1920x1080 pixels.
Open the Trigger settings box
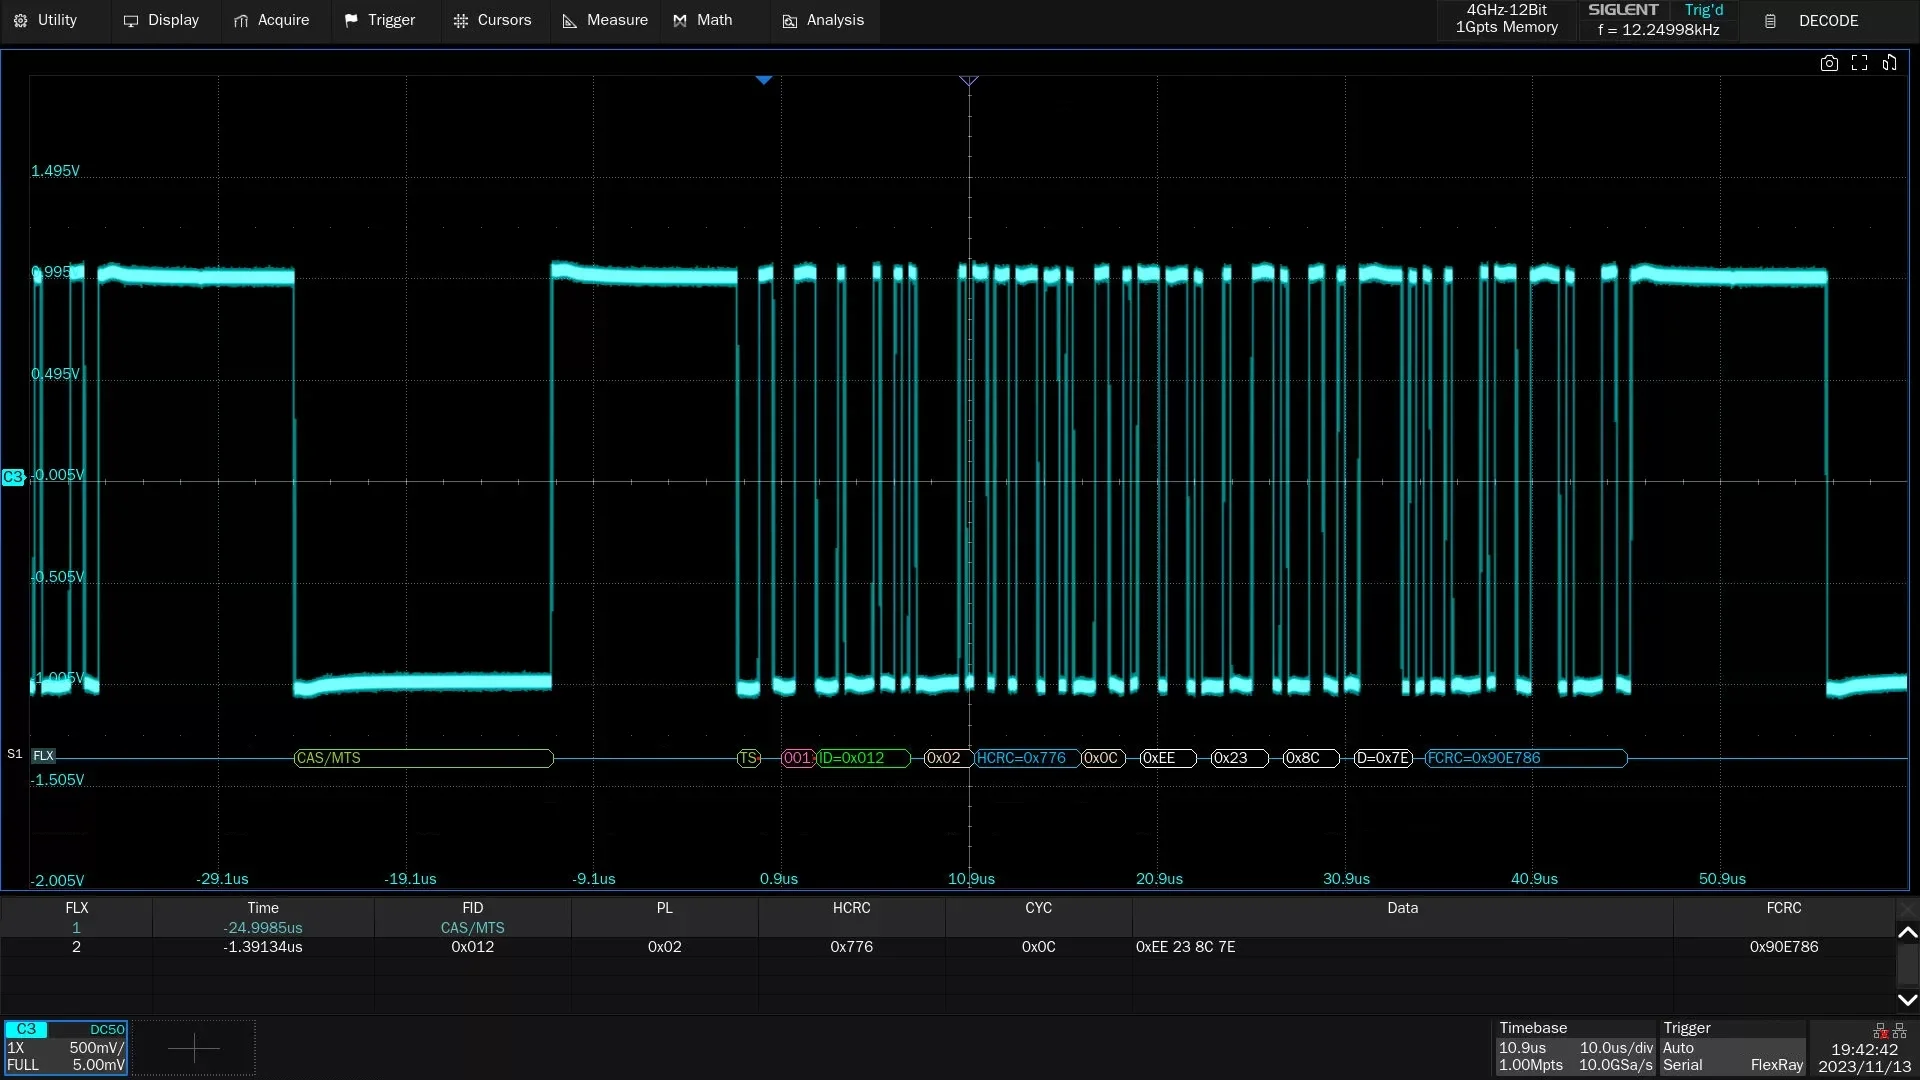pos(1732,1047)
